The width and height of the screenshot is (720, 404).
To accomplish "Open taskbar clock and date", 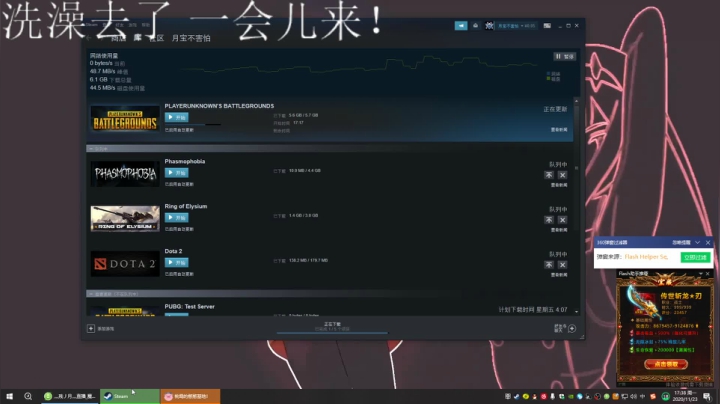I will [x=685, y=396].
